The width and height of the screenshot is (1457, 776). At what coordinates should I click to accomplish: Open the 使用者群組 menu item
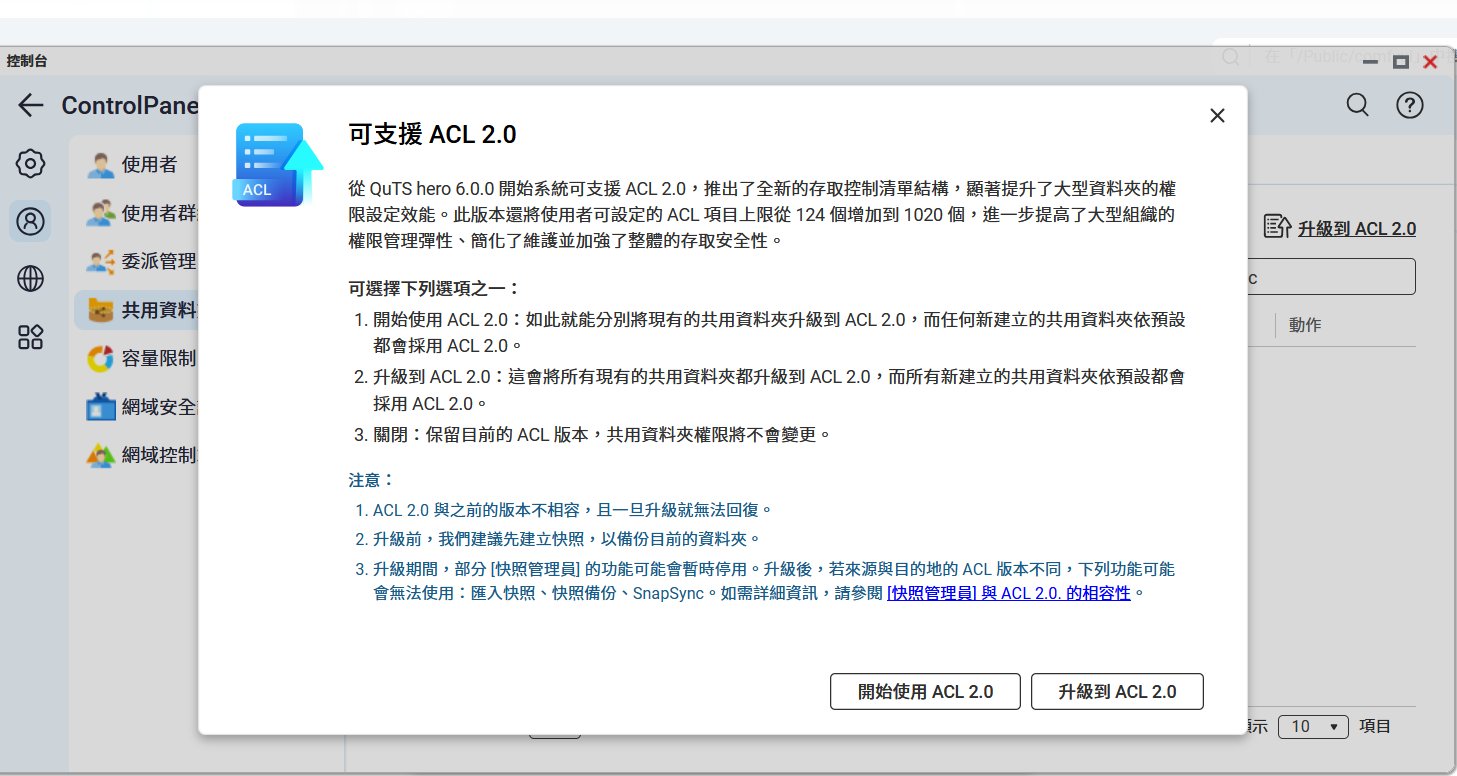pos(155,213)
